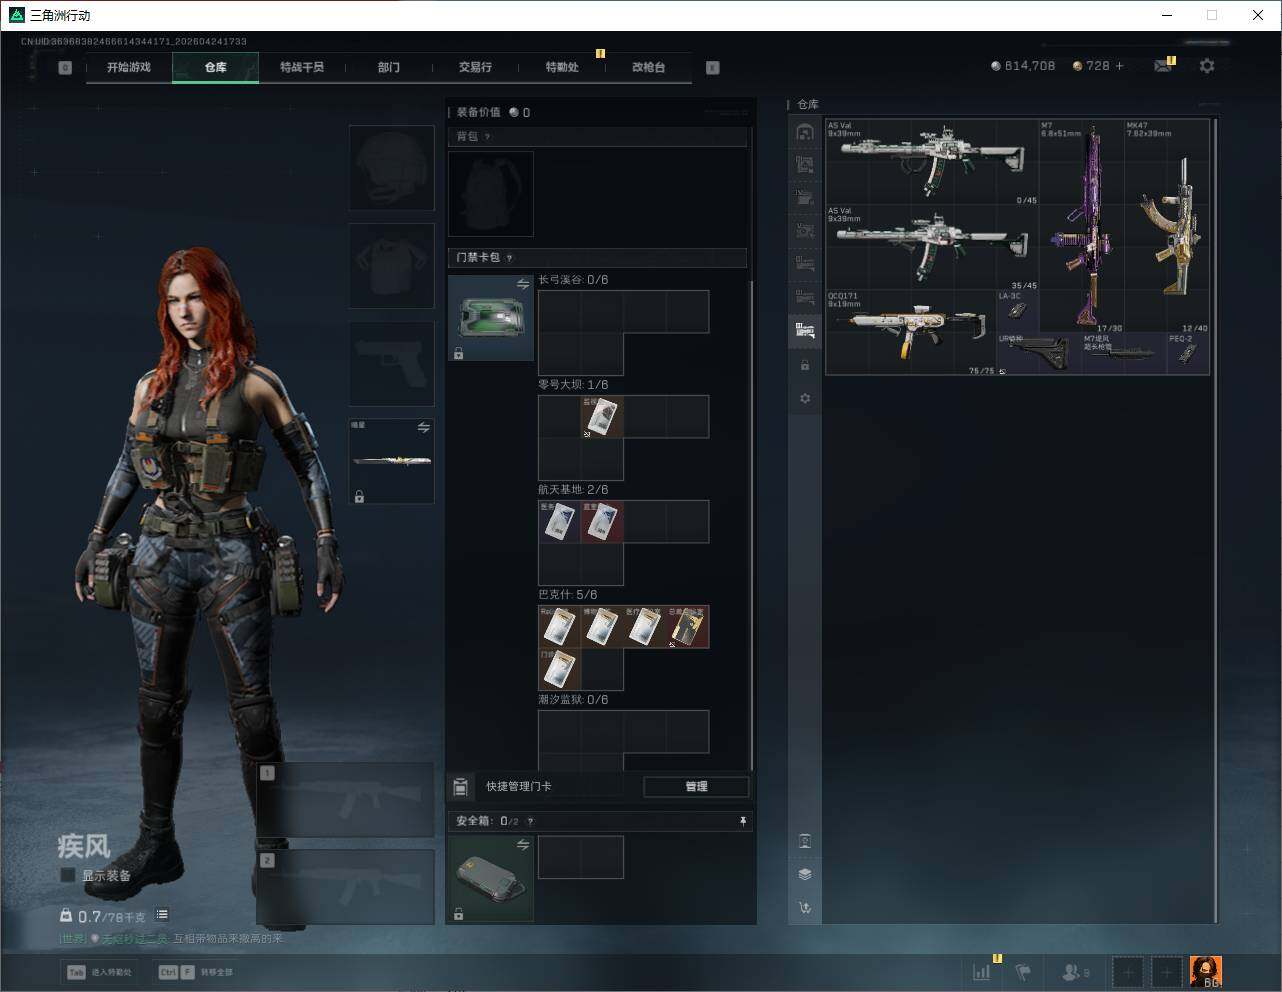Select the gold keycard in 巴克什
1282x992 pixels.
(688, 626)
